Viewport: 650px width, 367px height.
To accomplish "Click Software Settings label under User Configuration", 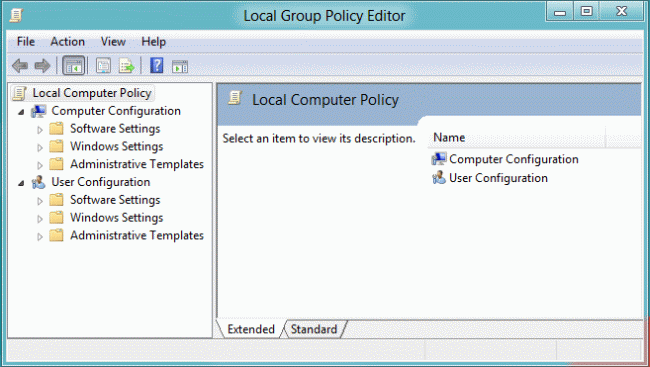I will [115, 200].
